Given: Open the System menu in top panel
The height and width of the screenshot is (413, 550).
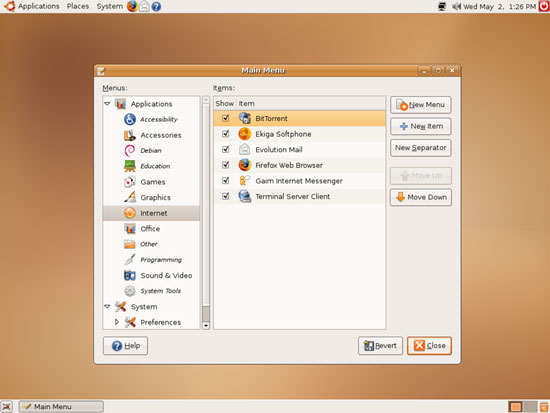Looking at the screenshot, I should pos(110,6).
